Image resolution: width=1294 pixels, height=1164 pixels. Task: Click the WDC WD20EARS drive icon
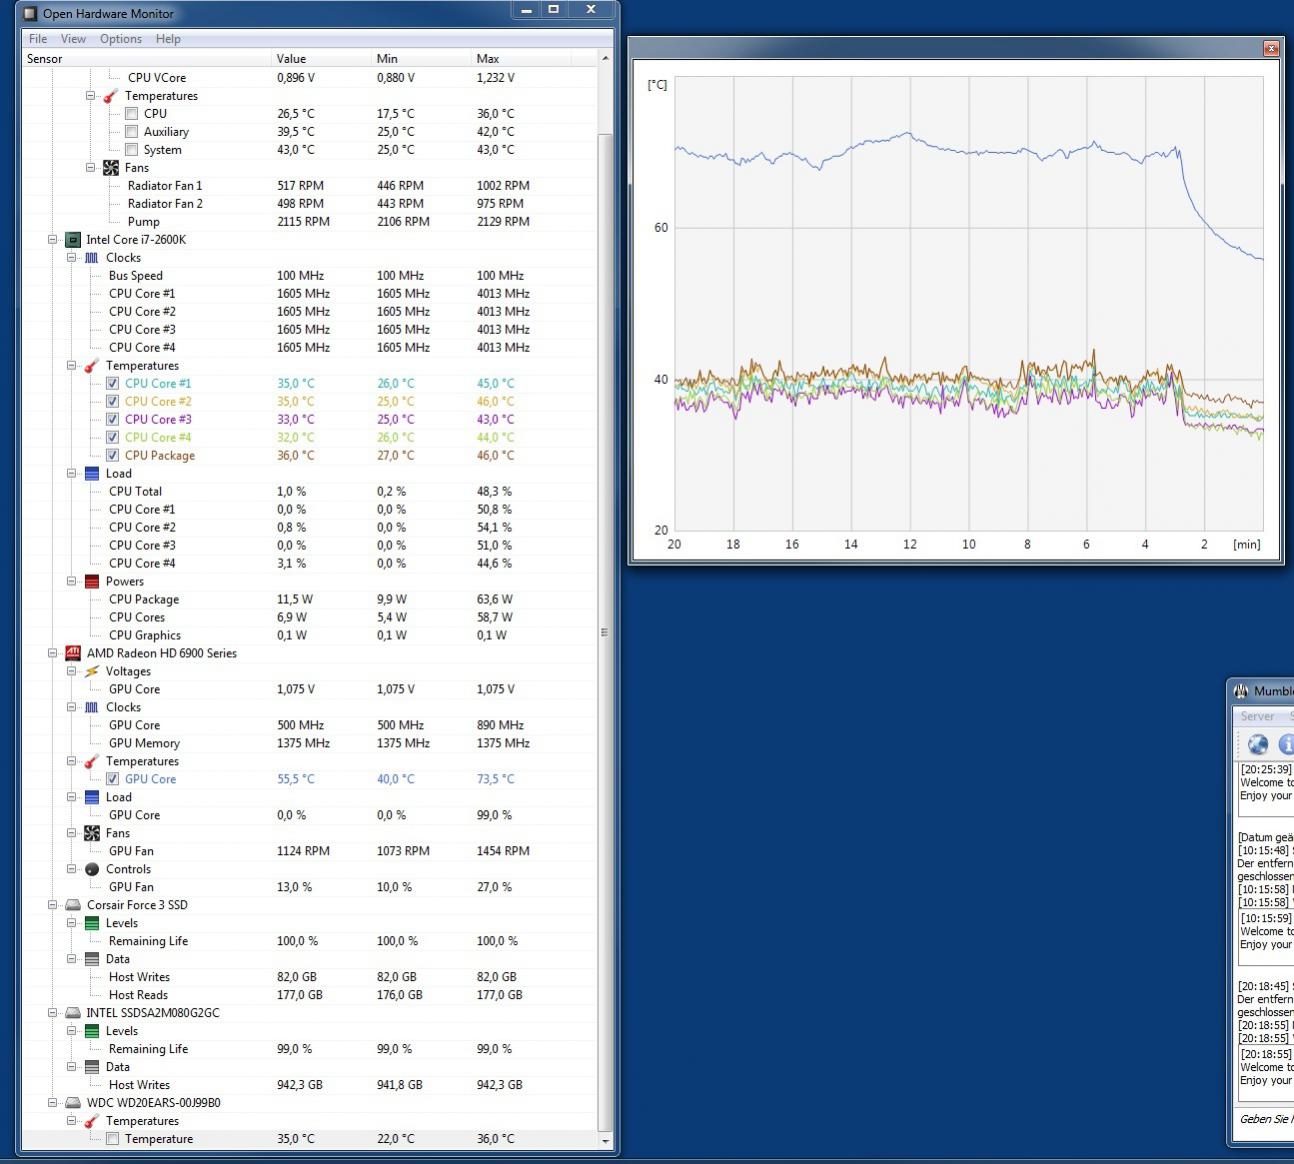tap(72, 1103)
